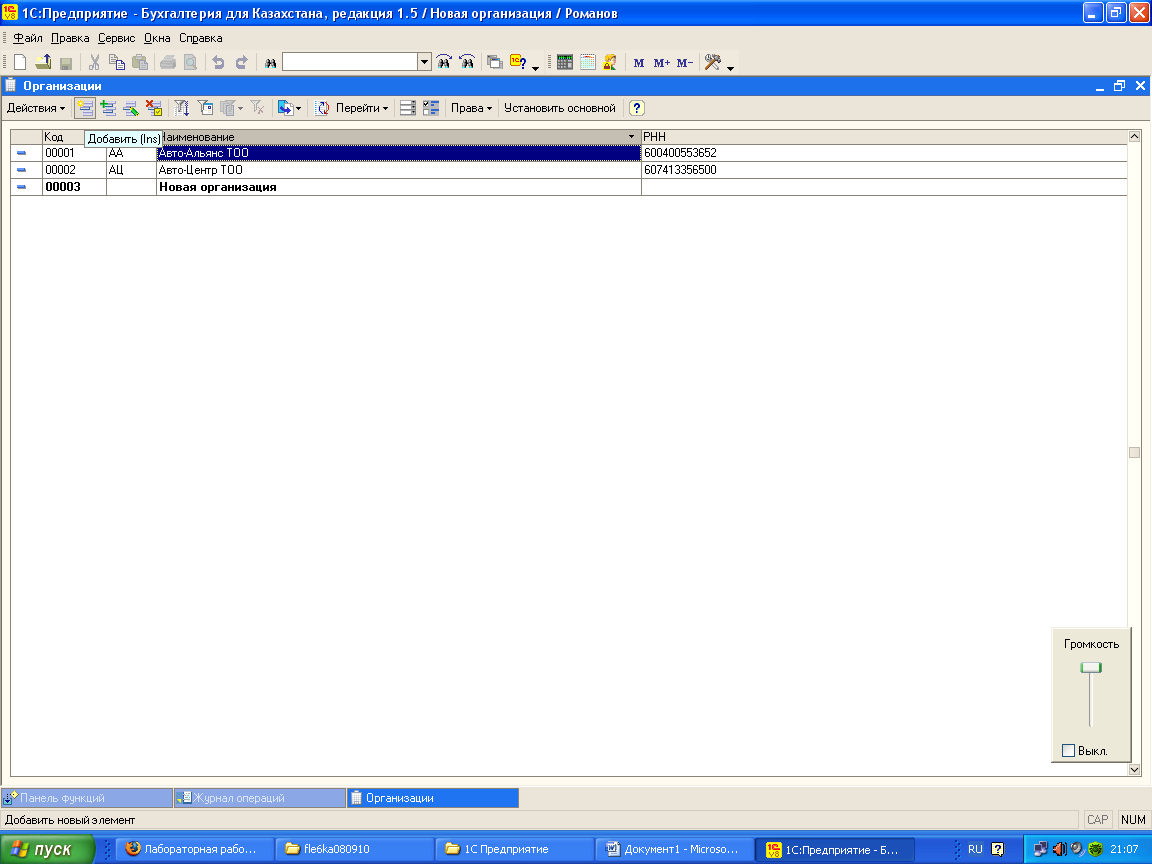Click the Copy icon in main toolbar
Screen dimensions: 1152x864
pyautogui.click(x=117, y=62)
